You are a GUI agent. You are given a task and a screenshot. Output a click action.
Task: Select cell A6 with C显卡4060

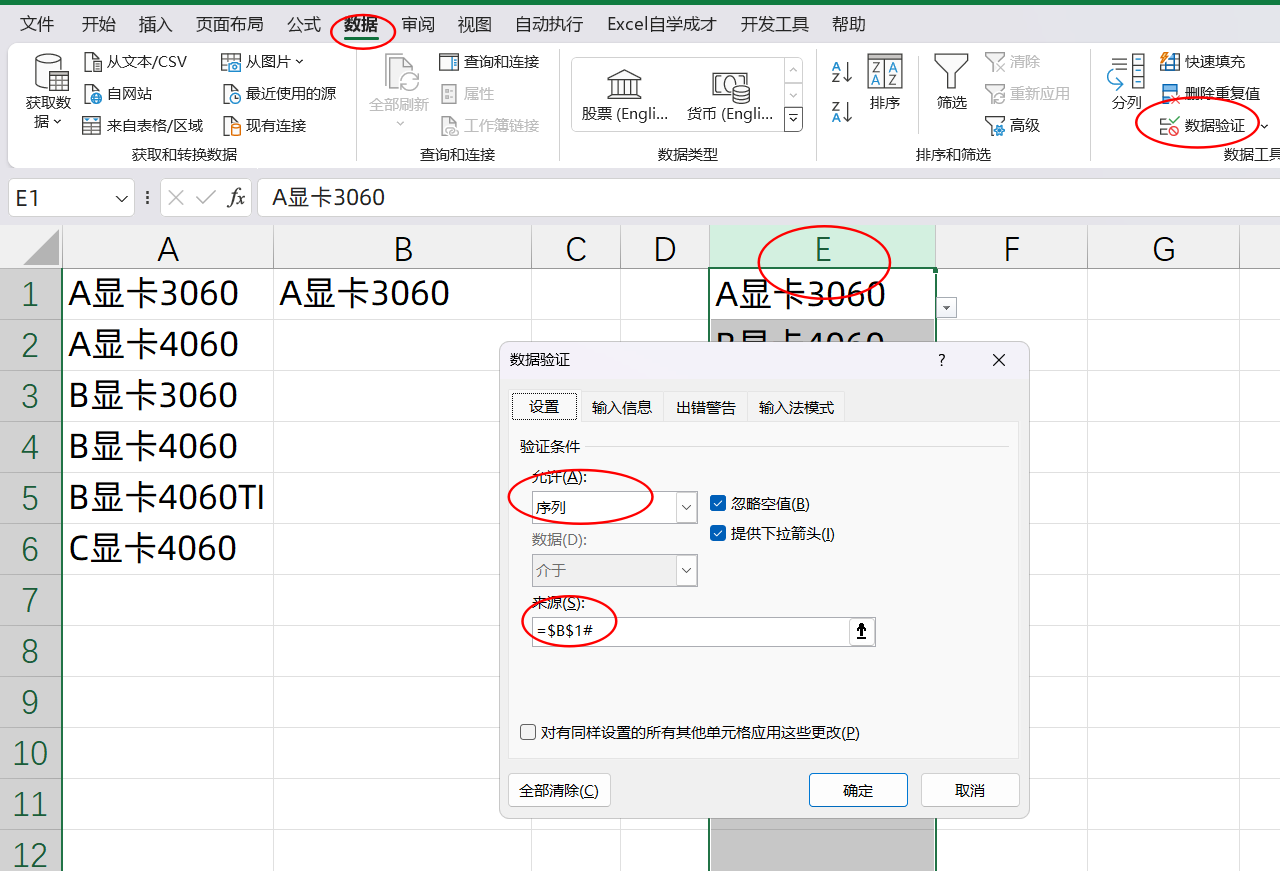coord(167,549)
